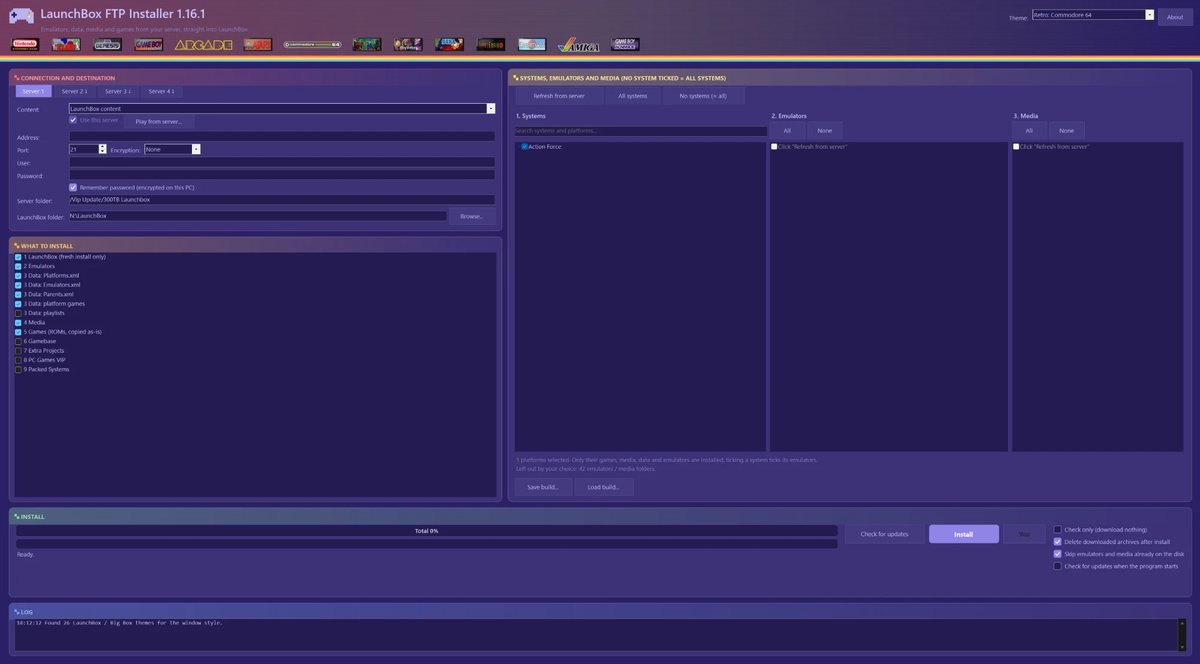Enable '7 Extra Projects' checkbox
This screenshot has width=1200, height=664.
click(x=18, y=351)
